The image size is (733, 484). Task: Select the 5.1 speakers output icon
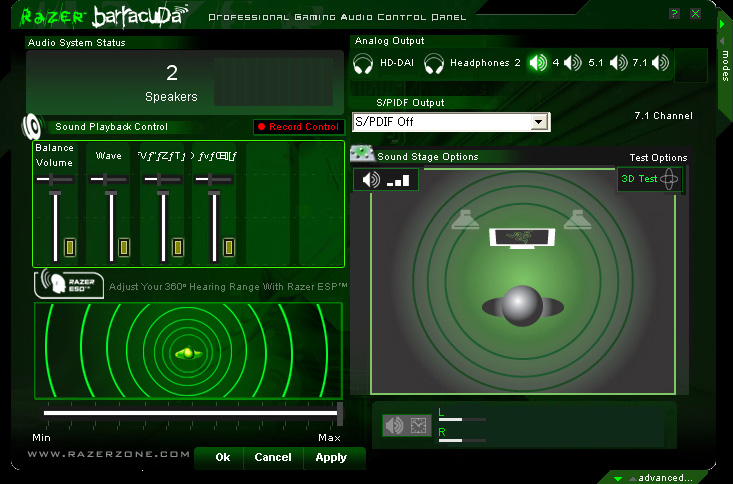coord(618,63)
